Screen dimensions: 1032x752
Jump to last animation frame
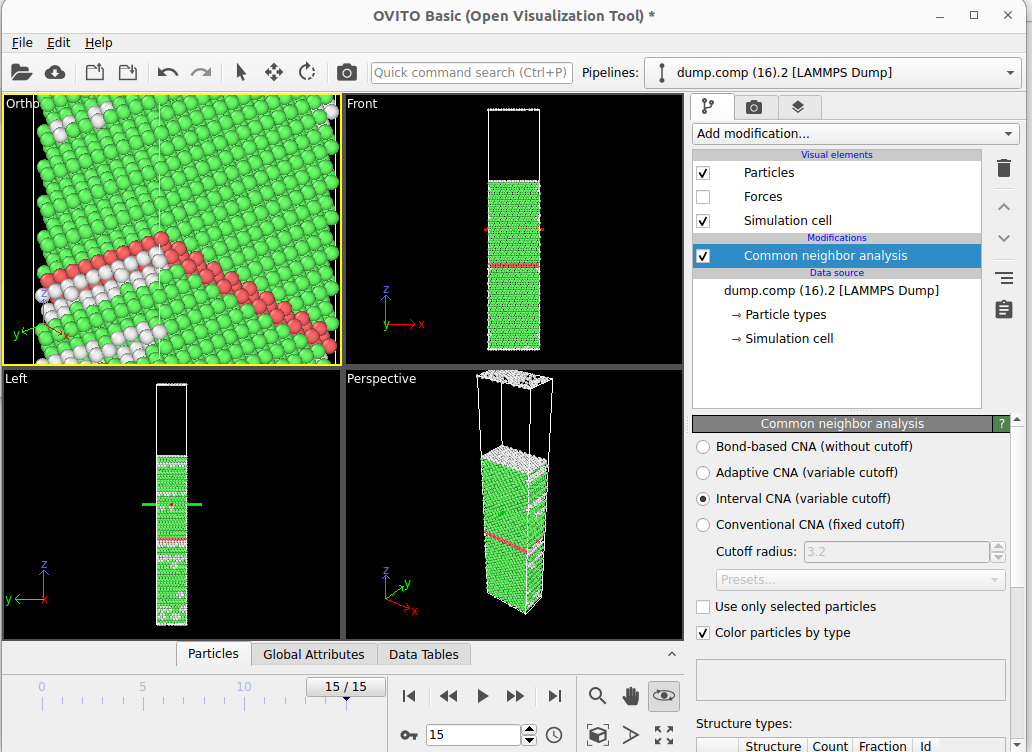pos(555,696)
